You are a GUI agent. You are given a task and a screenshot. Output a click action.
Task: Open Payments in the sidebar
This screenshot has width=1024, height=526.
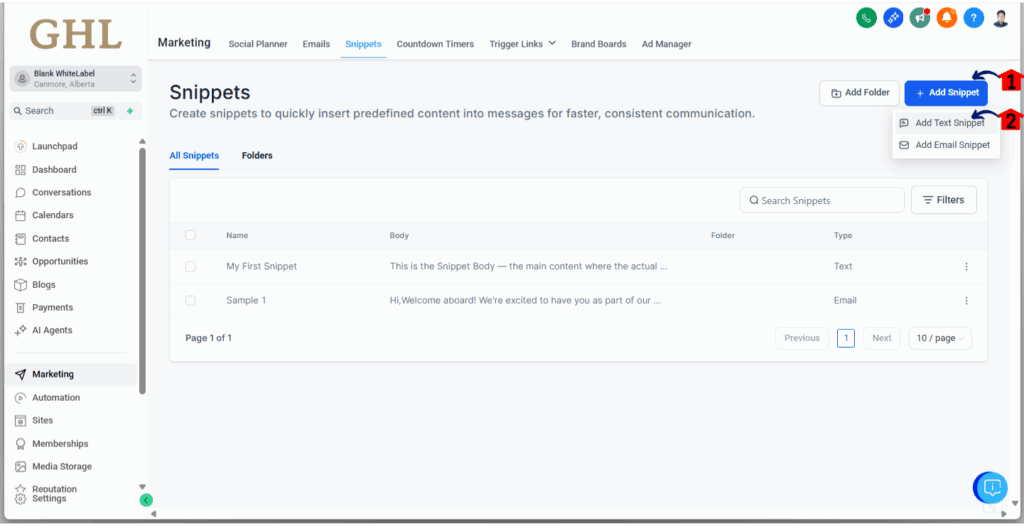pos(52,308)
